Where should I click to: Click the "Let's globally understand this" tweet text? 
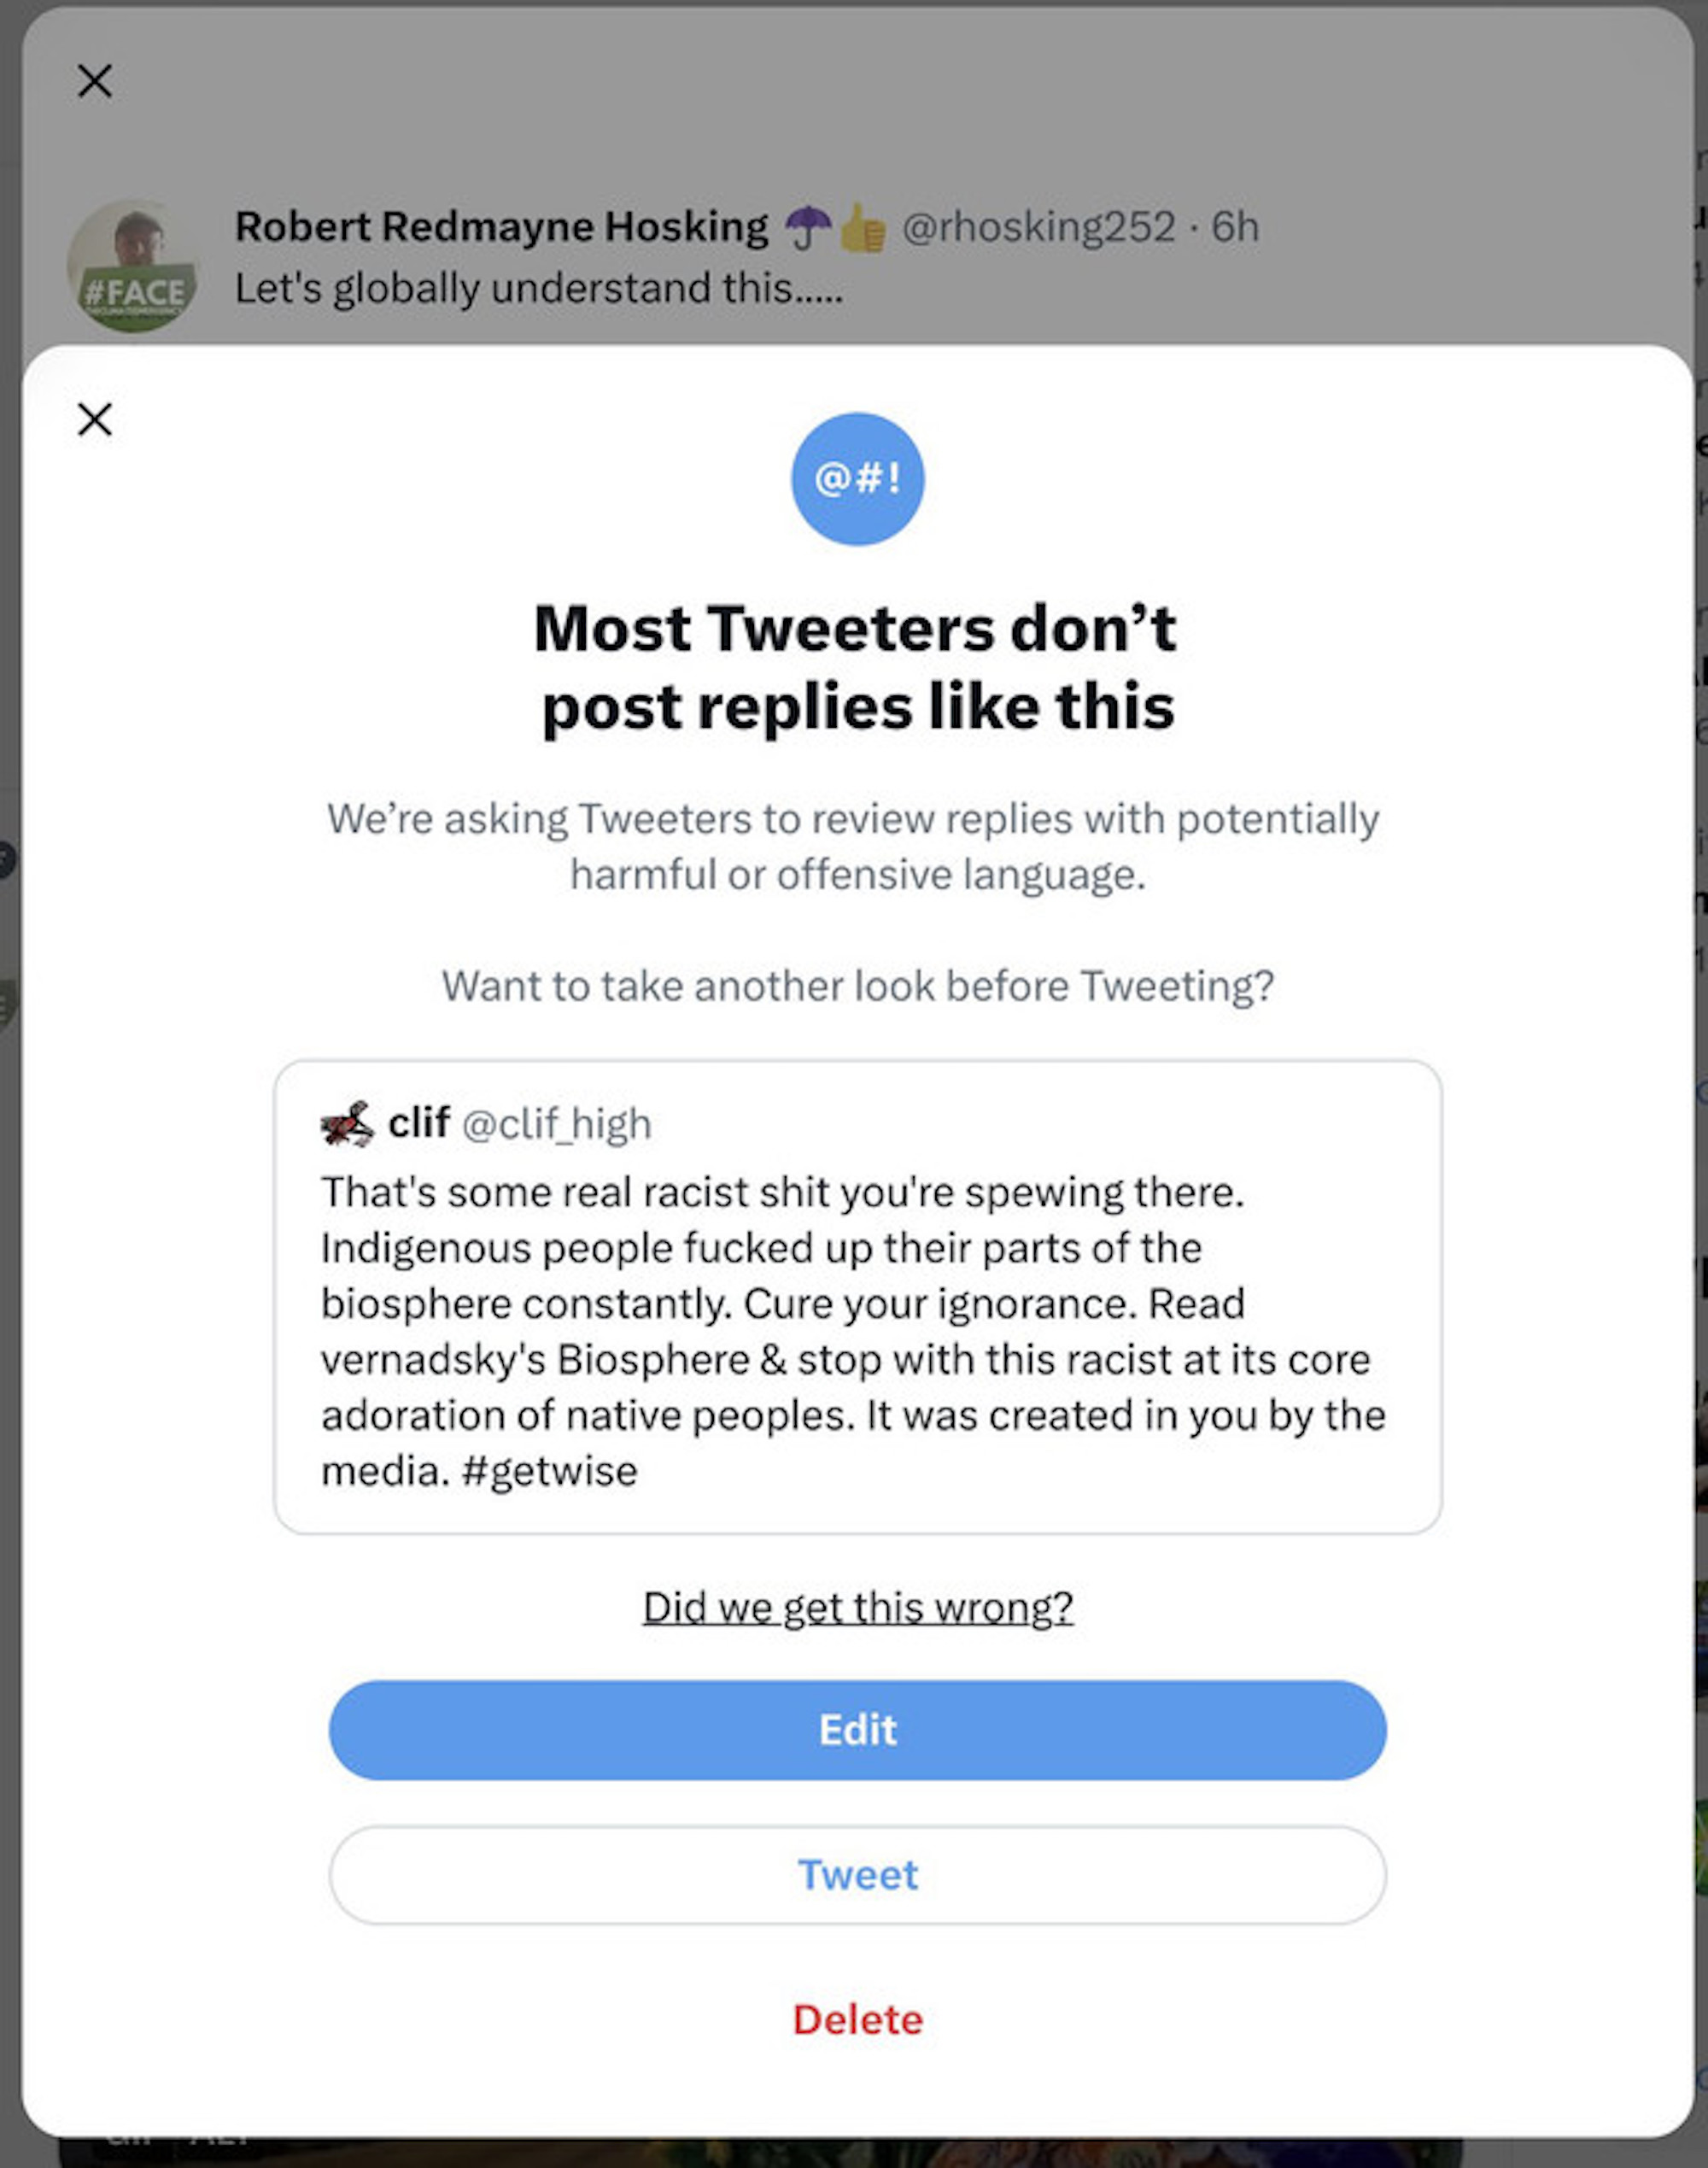538,289
